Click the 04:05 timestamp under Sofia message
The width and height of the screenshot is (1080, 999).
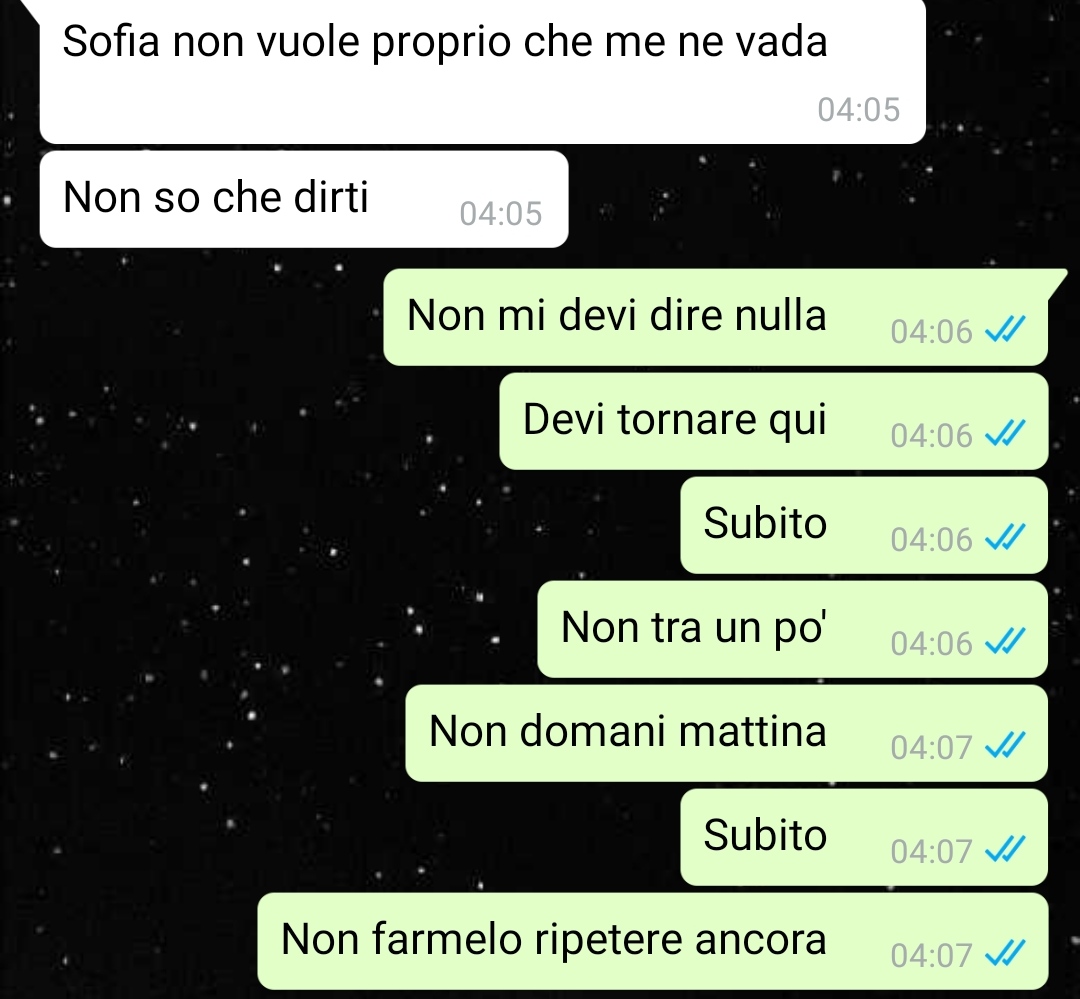point(859,110)
